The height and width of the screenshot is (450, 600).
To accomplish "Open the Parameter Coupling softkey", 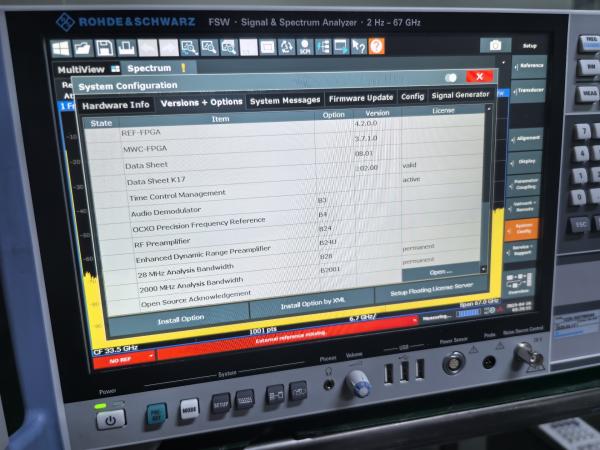I will (x=523, y=185).
